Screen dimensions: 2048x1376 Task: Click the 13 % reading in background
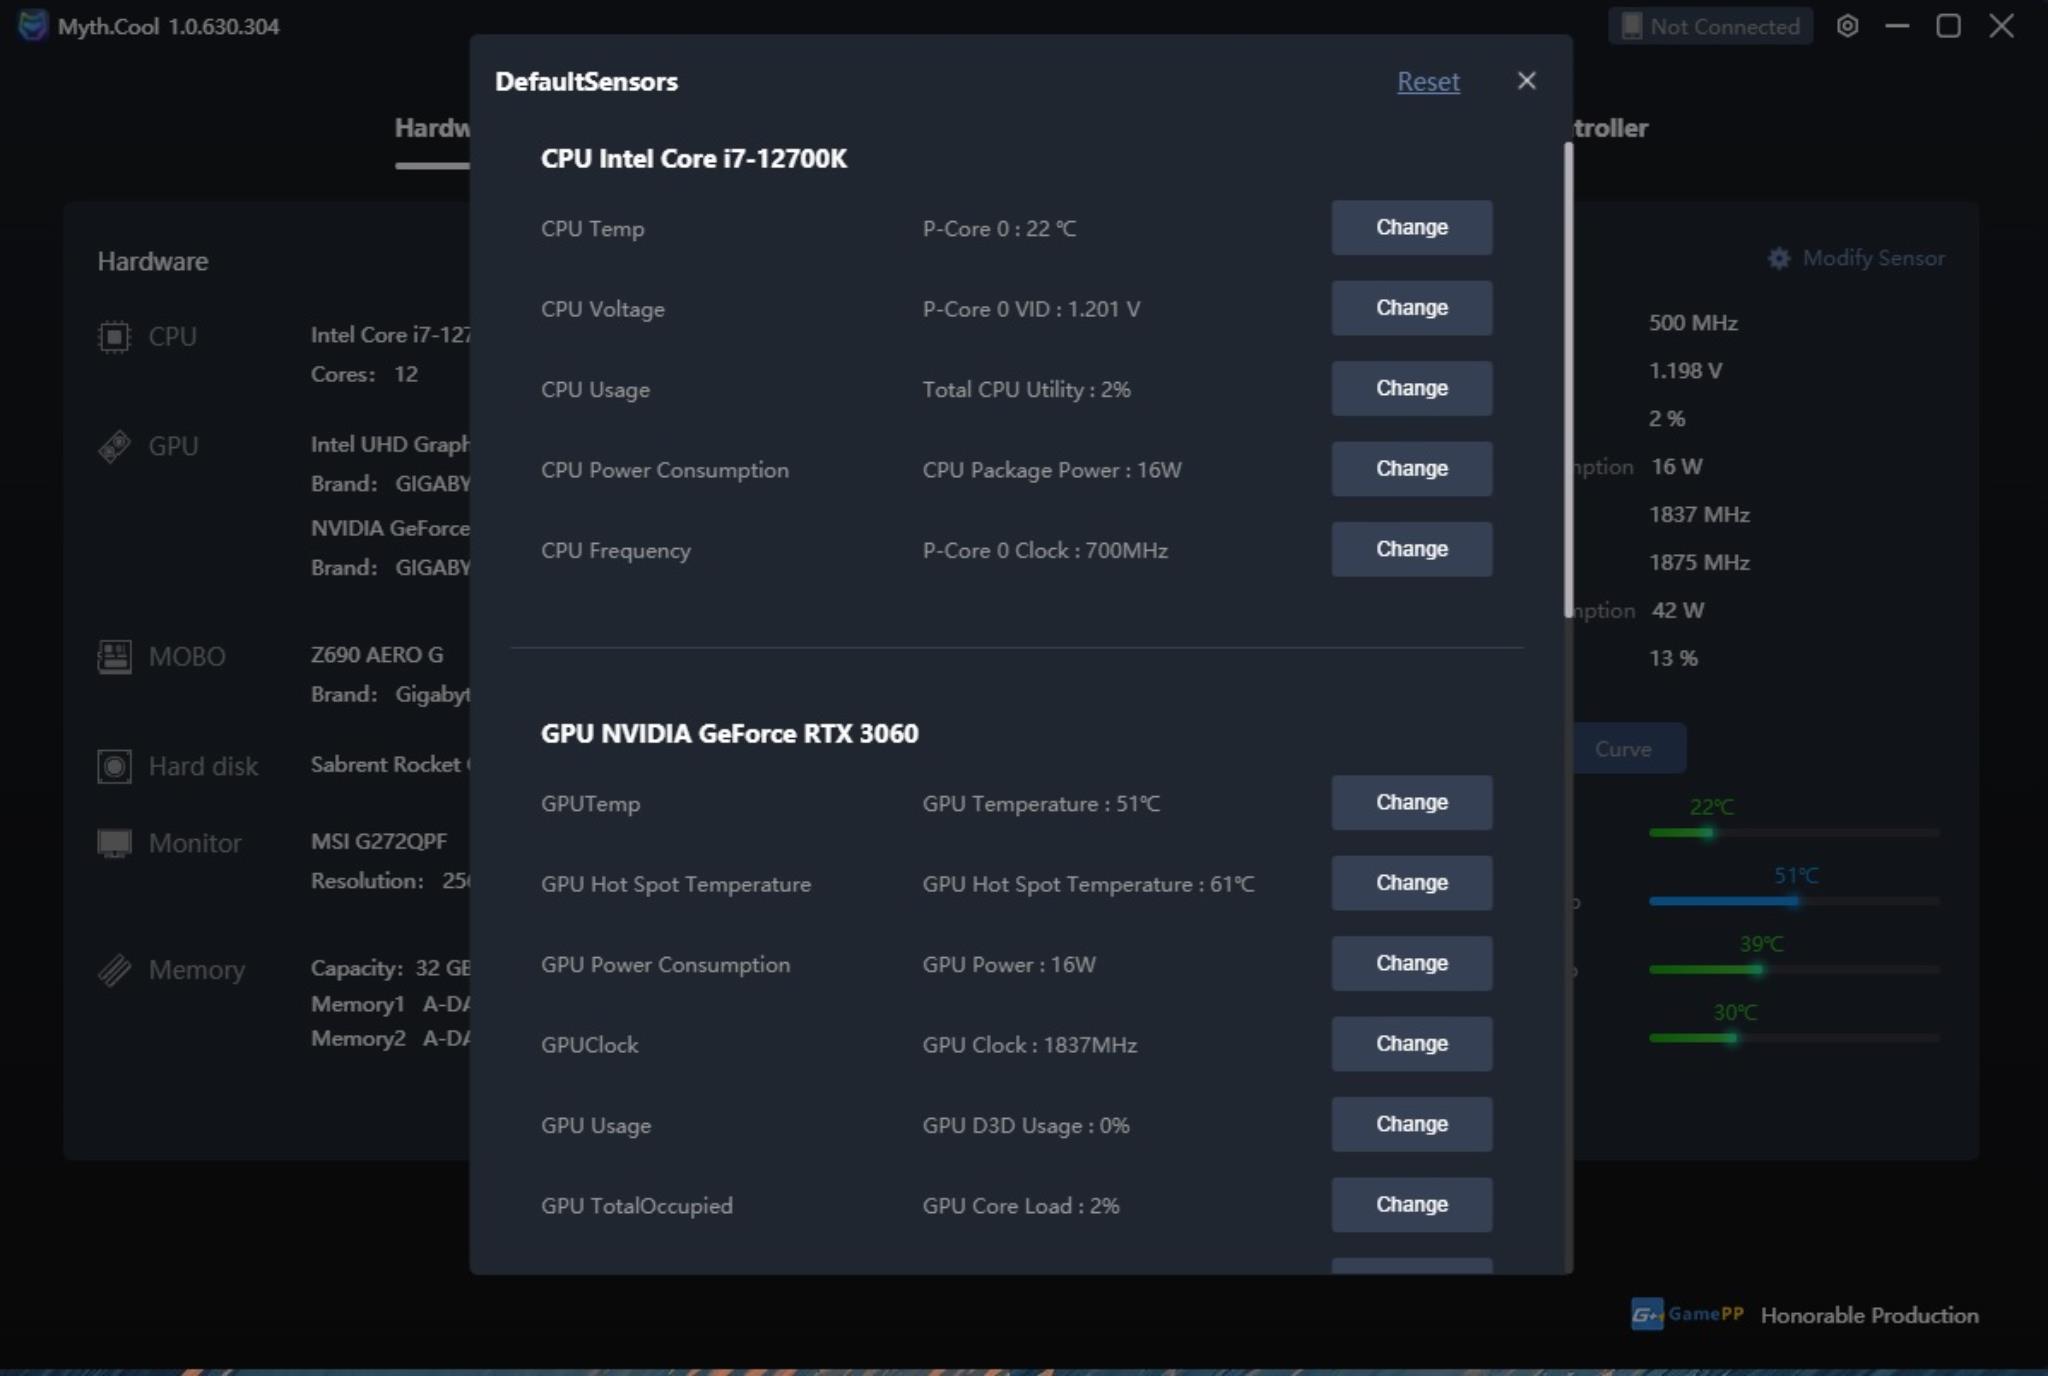(1674, 659)
